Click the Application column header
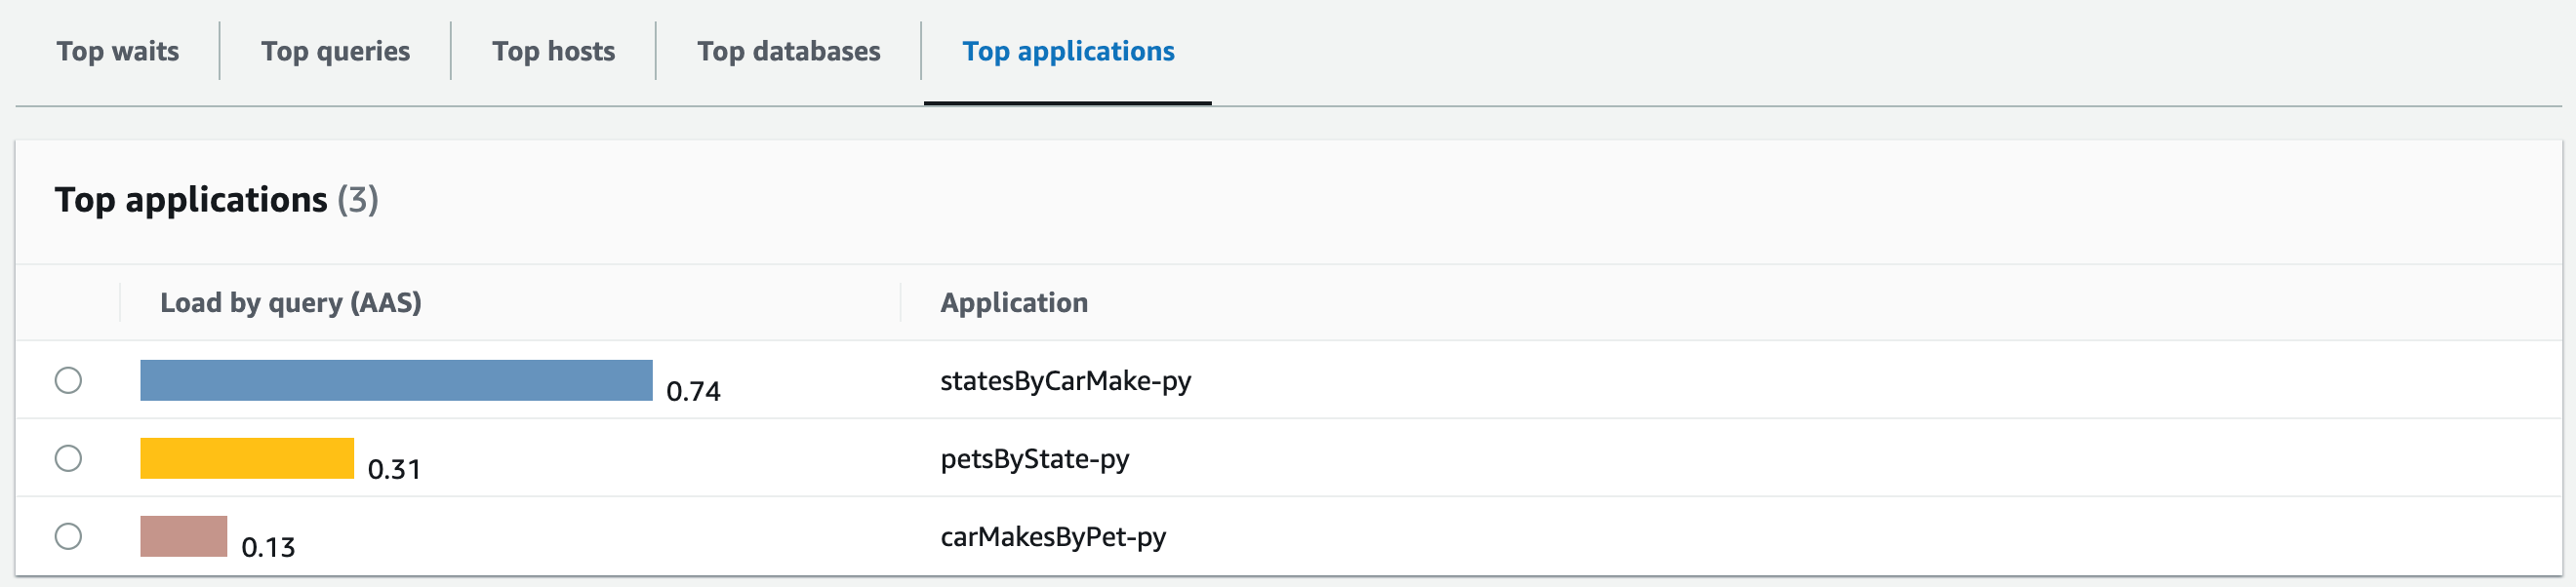2576x587 pixels. pos(1013,302)
